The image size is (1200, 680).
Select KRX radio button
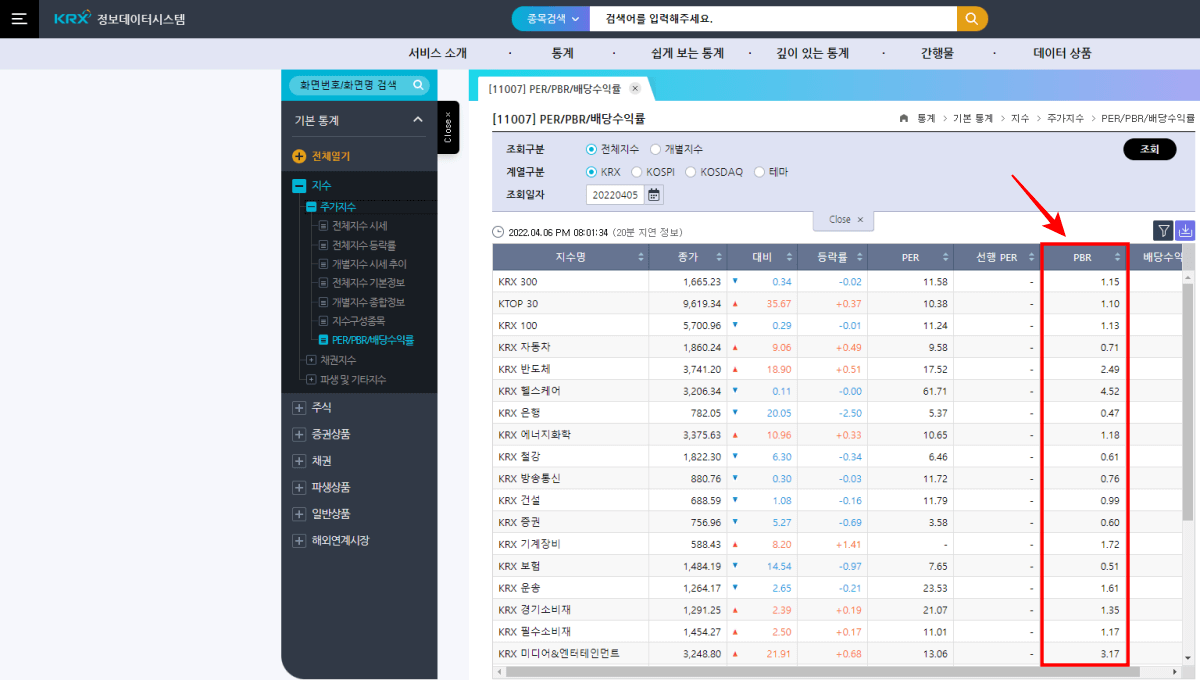591,172
